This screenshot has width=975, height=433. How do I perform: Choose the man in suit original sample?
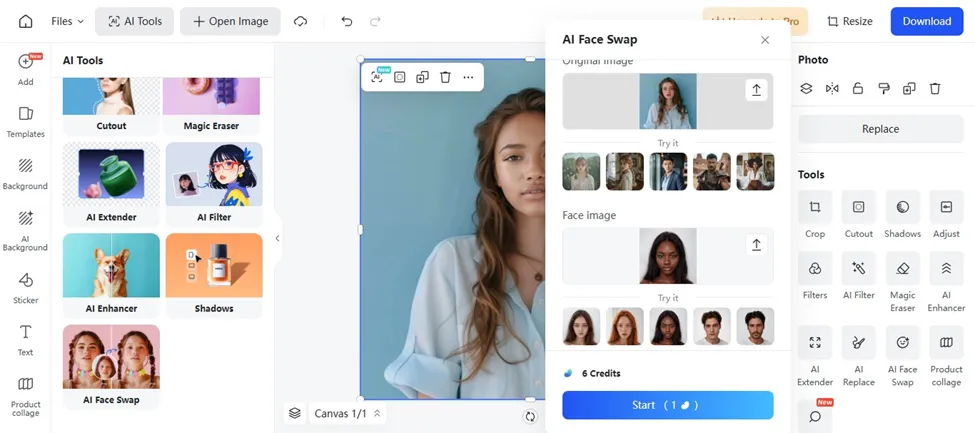[668, 172]
